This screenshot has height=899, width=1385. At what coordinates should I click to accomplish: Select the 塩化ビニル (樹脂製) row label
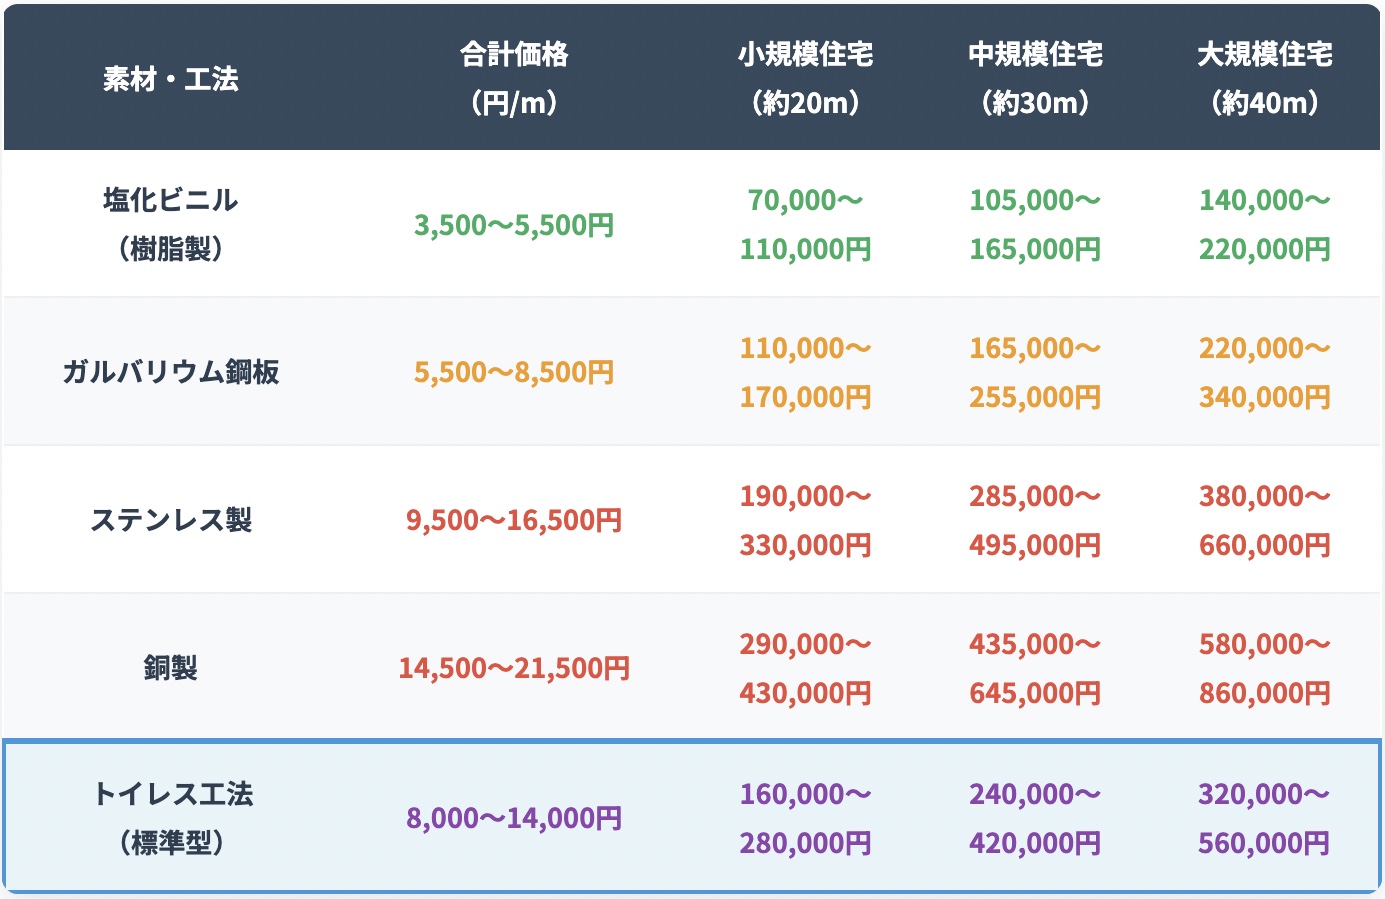(x=171, y=224)
